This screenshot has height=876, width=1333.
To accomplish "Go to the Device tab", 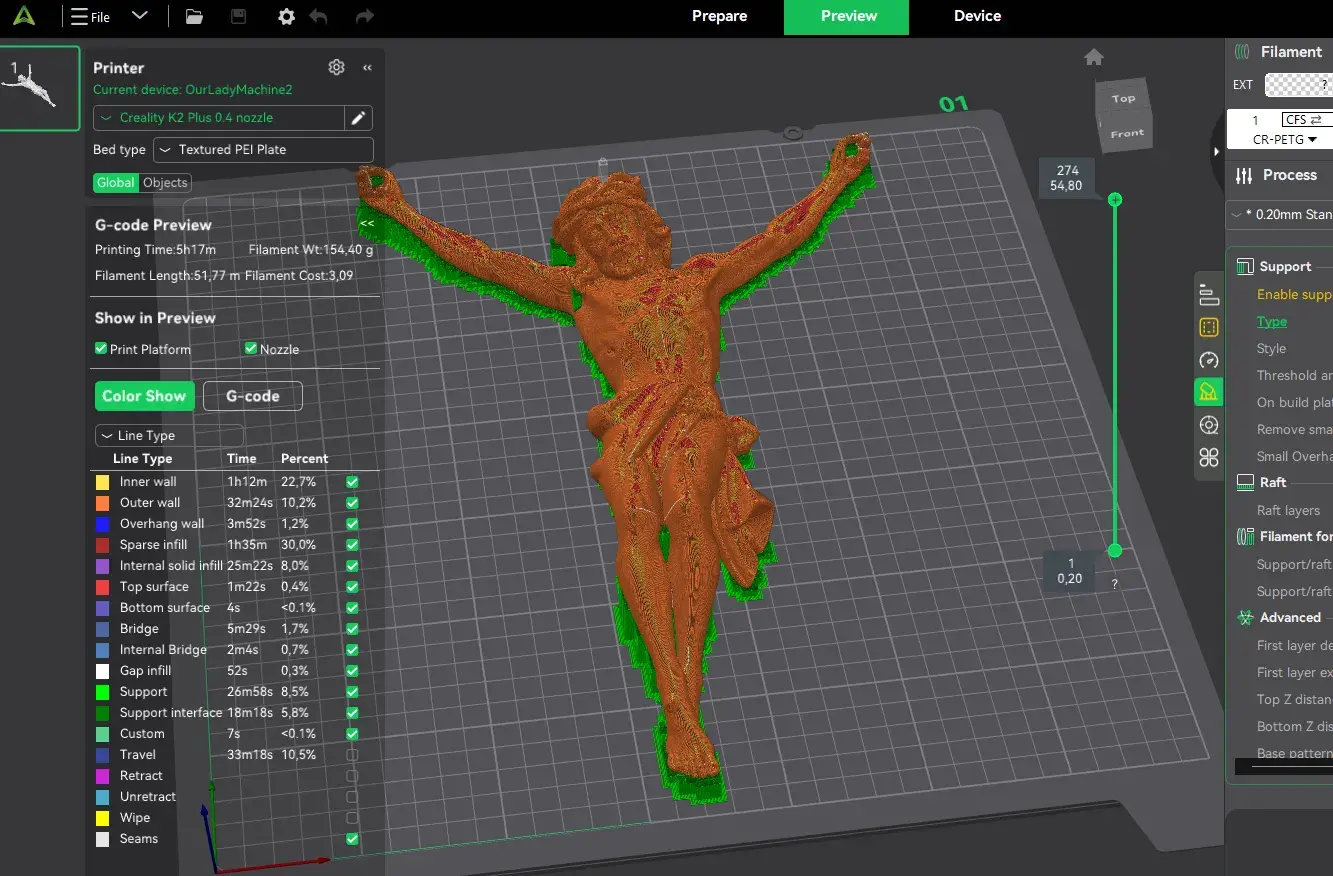I will tap(977, 16).
